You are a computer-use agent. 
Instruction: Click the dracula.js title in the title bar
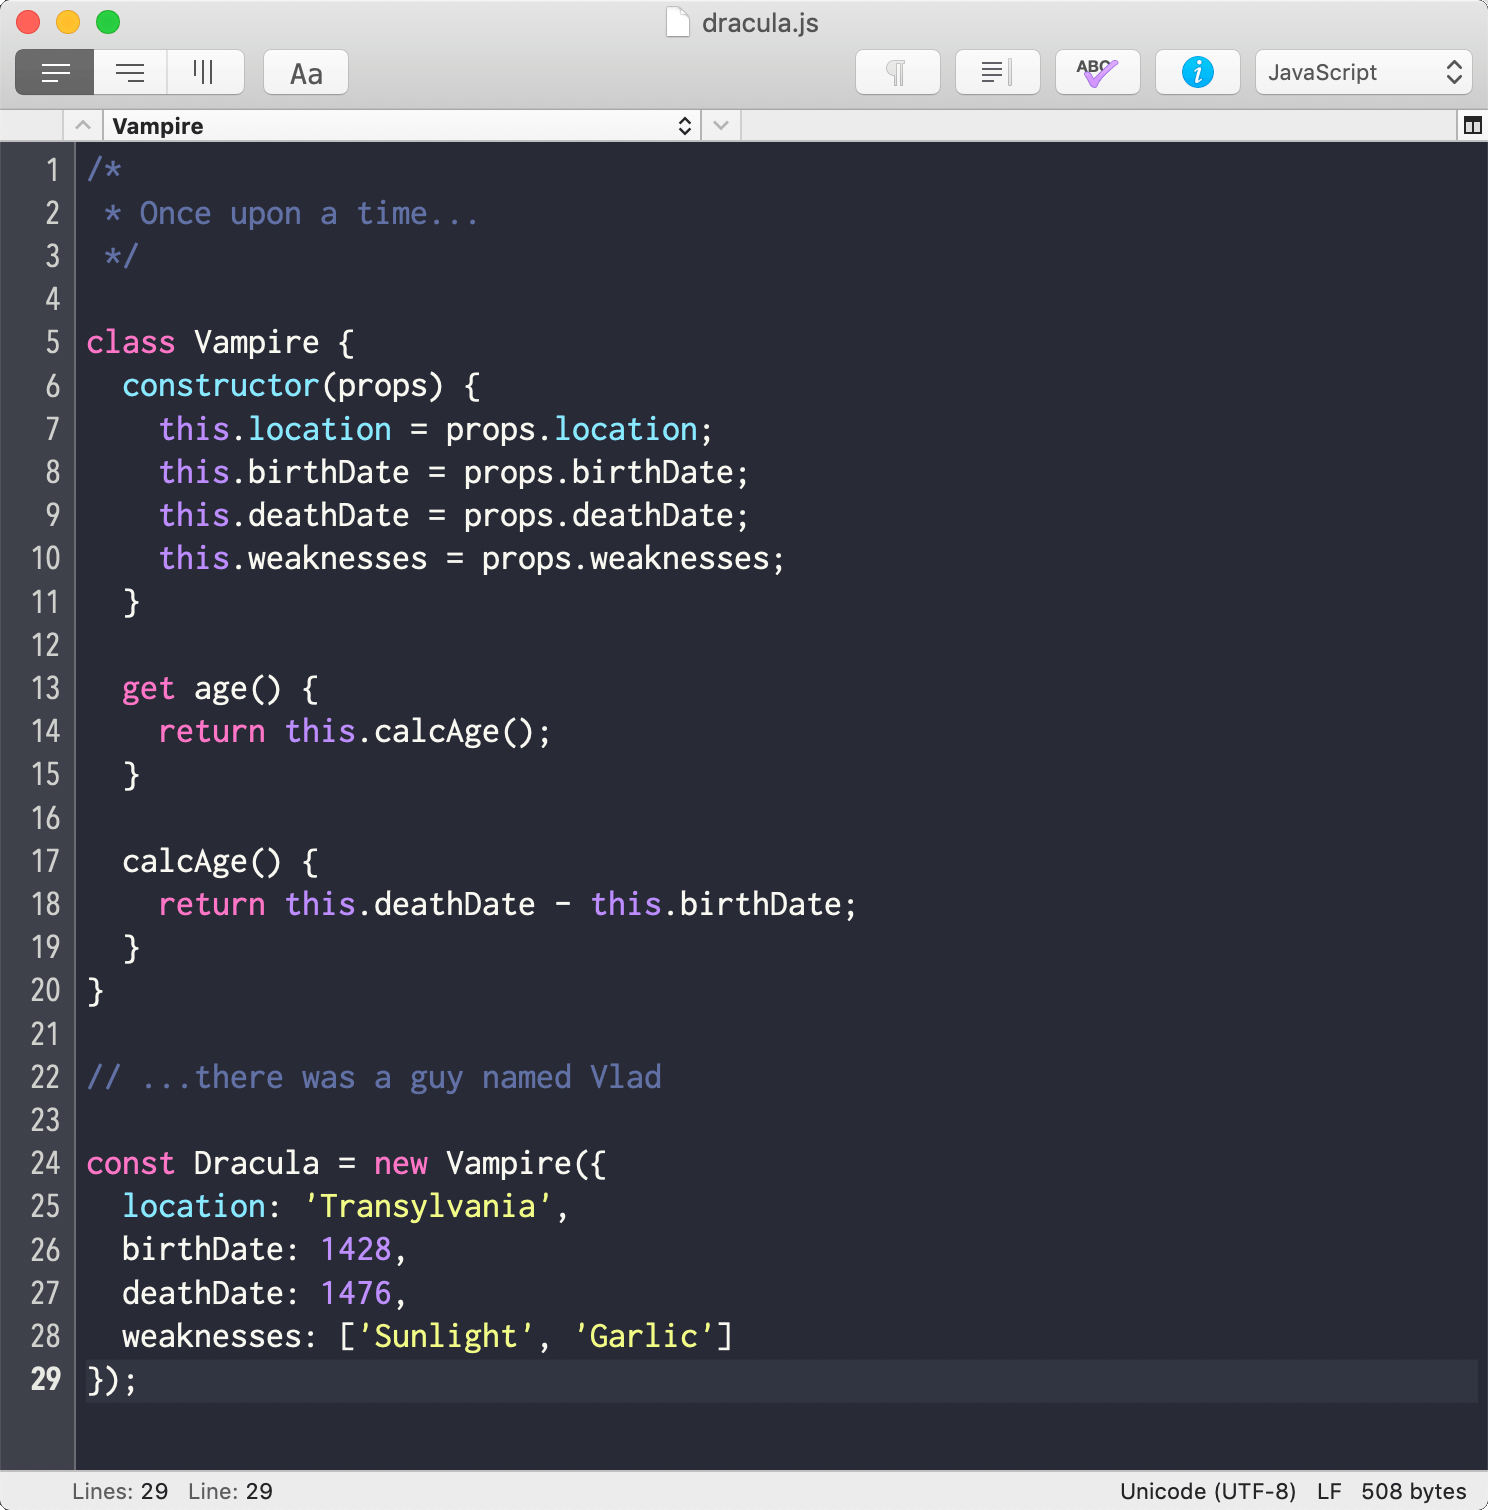(x=760, y=22)
